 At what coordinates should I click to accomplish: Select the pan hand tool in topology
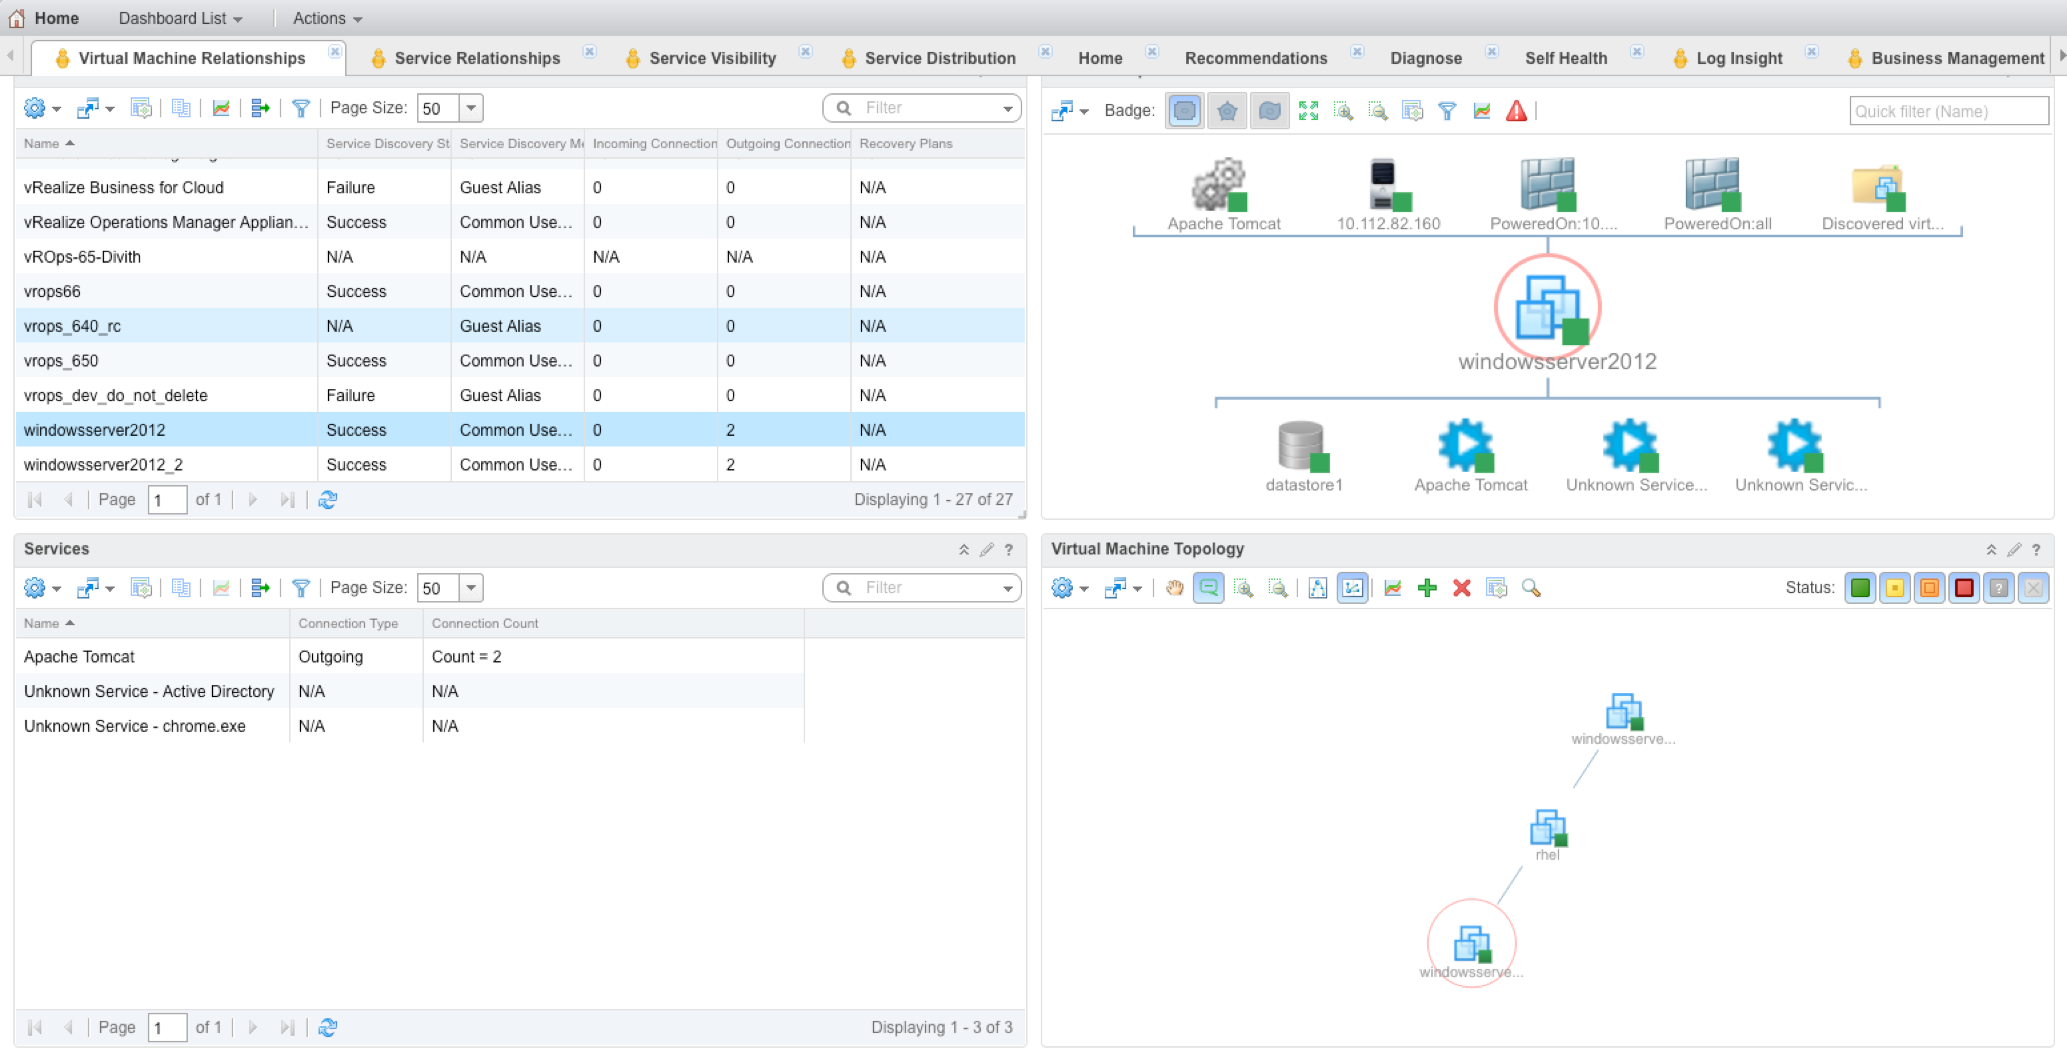pos(1174,588)
